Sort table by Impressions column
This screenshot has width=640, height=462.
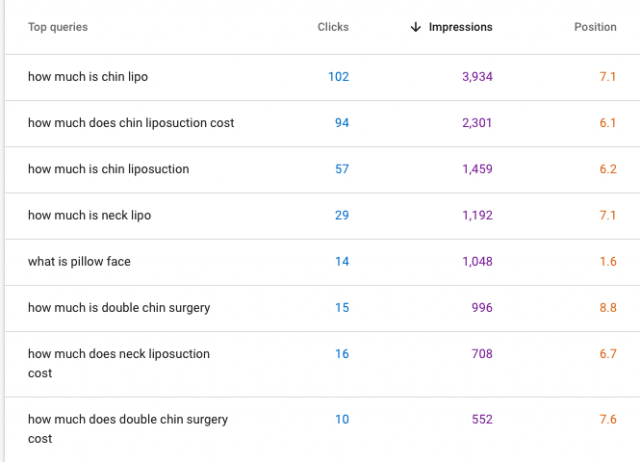tap(460, 27)
